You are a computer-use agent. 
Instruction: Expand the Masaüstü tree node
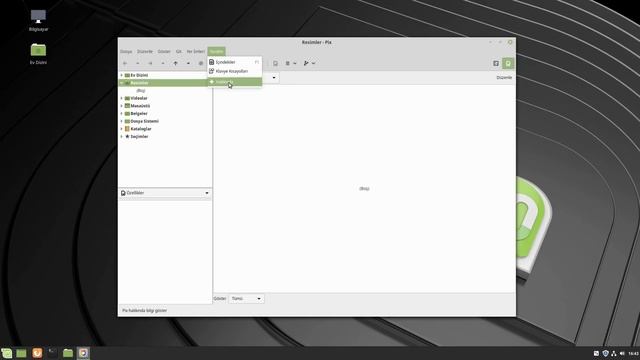[121, 106]
